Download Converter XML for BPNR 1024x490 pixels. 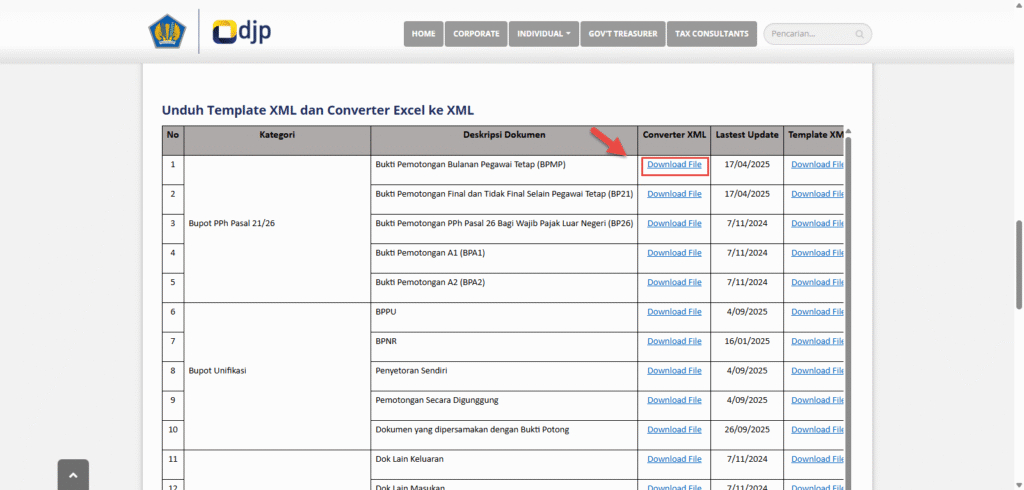click(x=674, y=341)
